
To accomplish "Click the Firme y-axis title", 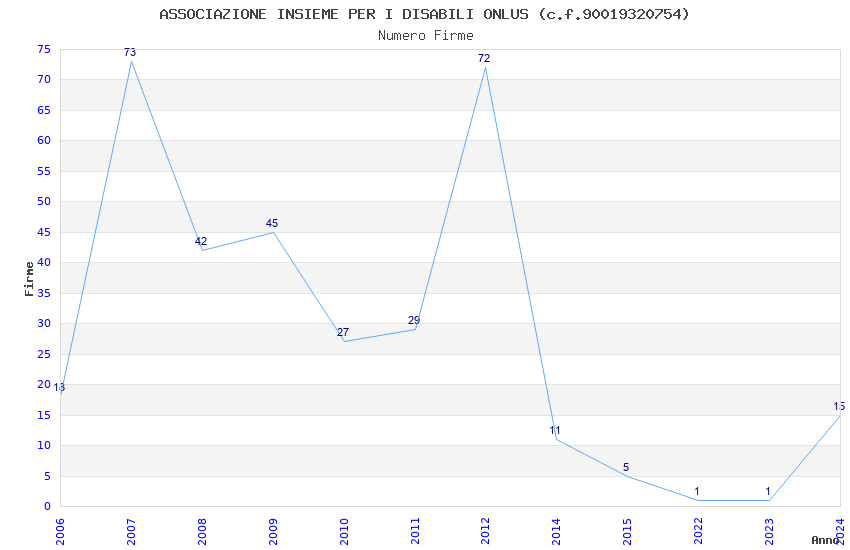I will coord(29,279).
